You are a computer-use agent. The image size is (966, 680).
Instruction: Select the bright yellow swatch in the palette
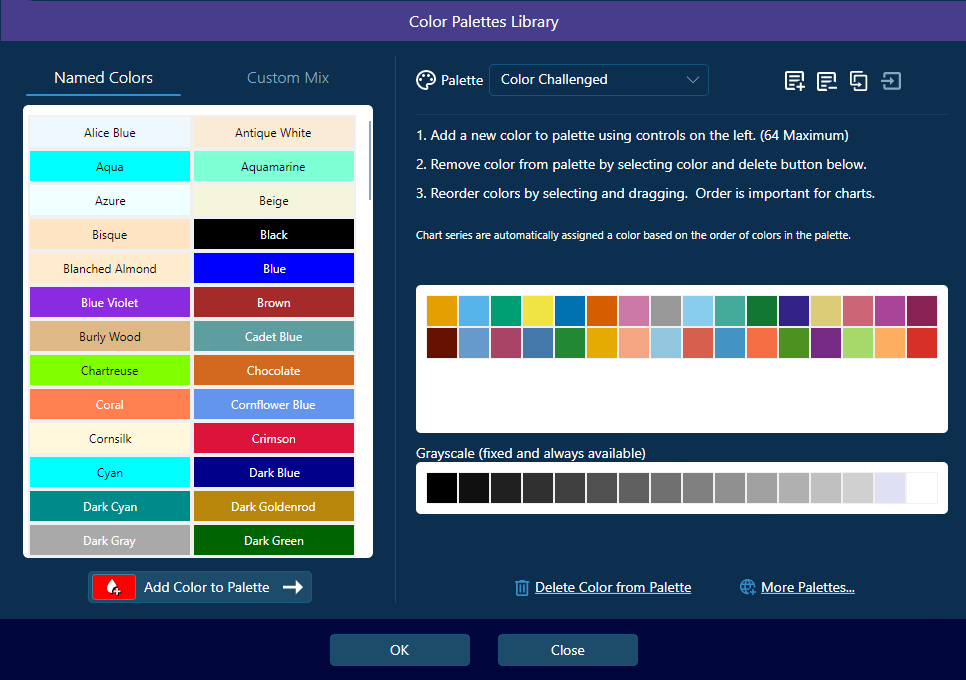pos(538,310)
